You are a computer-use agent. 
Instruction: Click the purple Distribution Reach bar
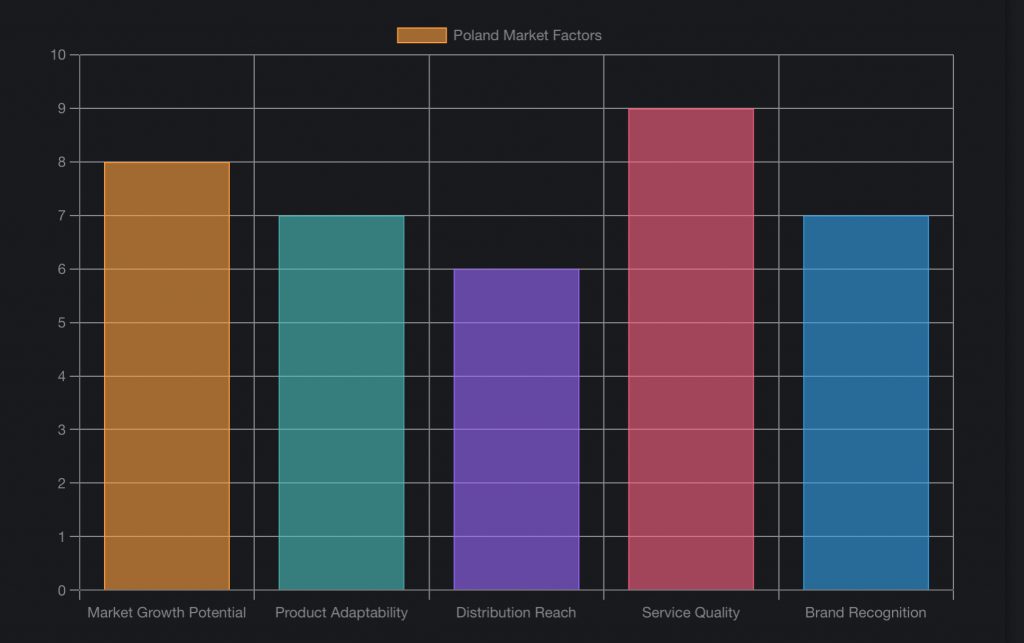516,429
